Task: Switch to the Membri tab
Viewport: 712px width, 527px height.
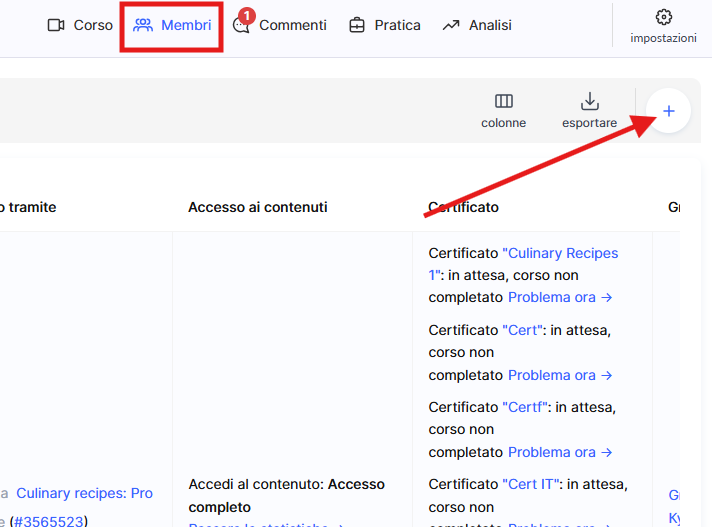Action: (x=172, y=25)
